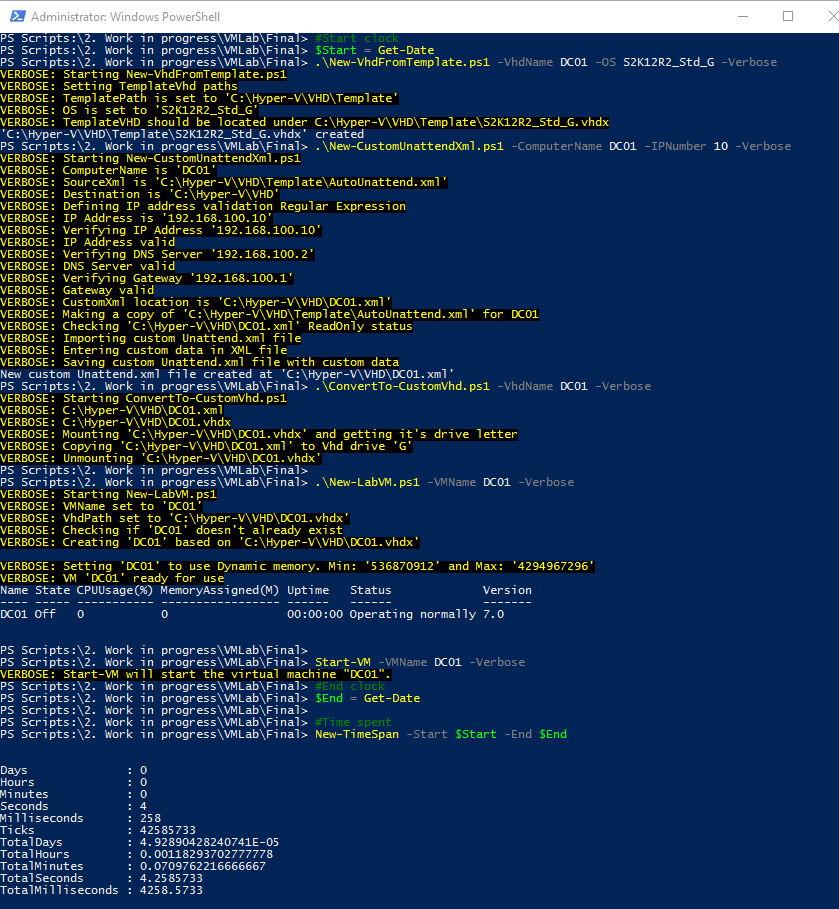839x909 pixels.
Task: Minimize the PowerShell window
Action: coord(743,16)
